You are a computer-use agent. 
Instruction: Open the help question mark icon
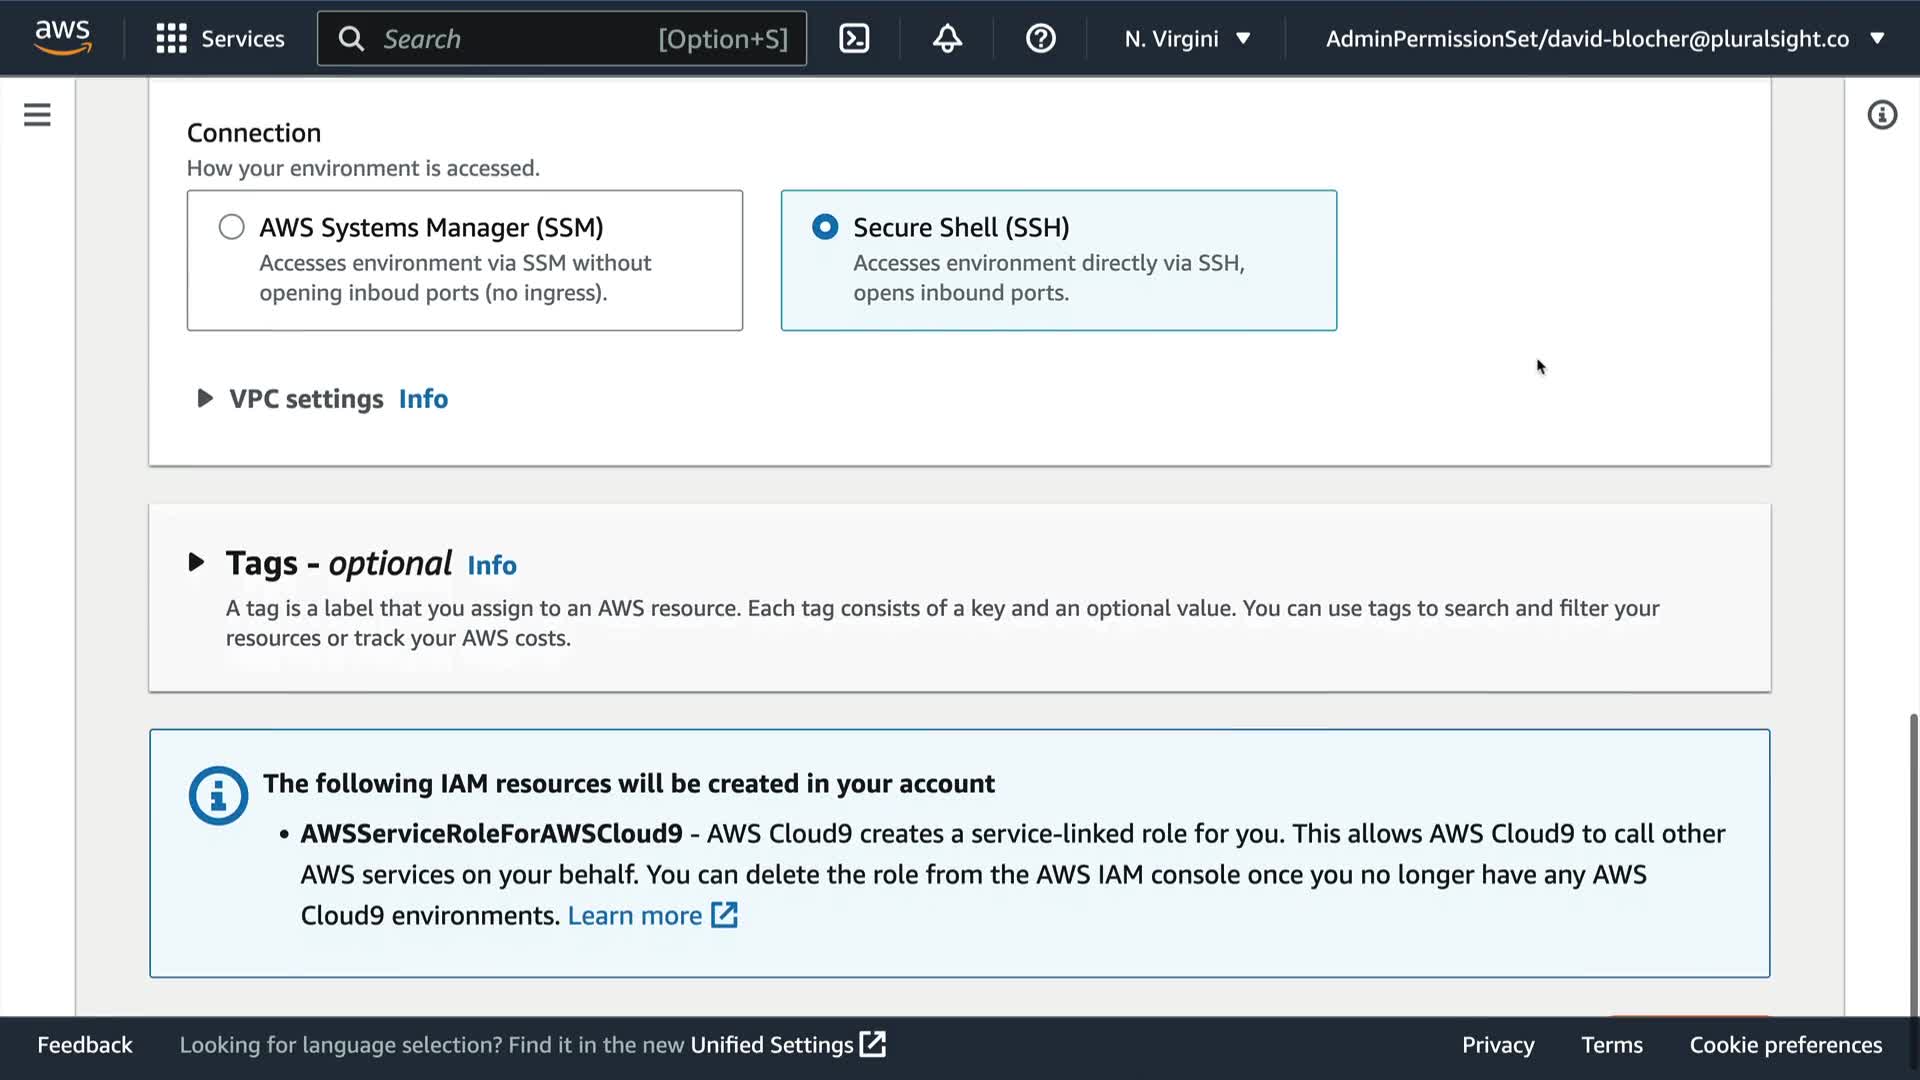[1040, 39]
